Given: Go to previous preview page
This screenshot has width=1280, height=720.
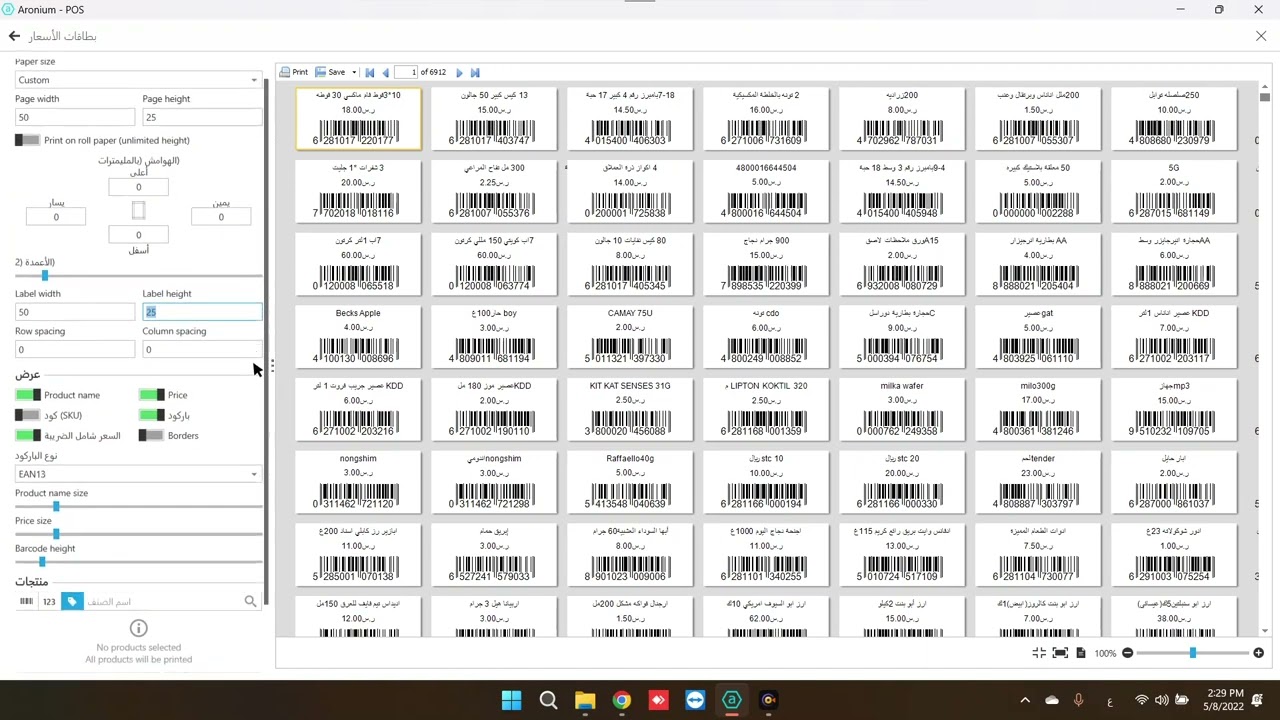Looking at the screenshot, I should [x=385, y=72].
